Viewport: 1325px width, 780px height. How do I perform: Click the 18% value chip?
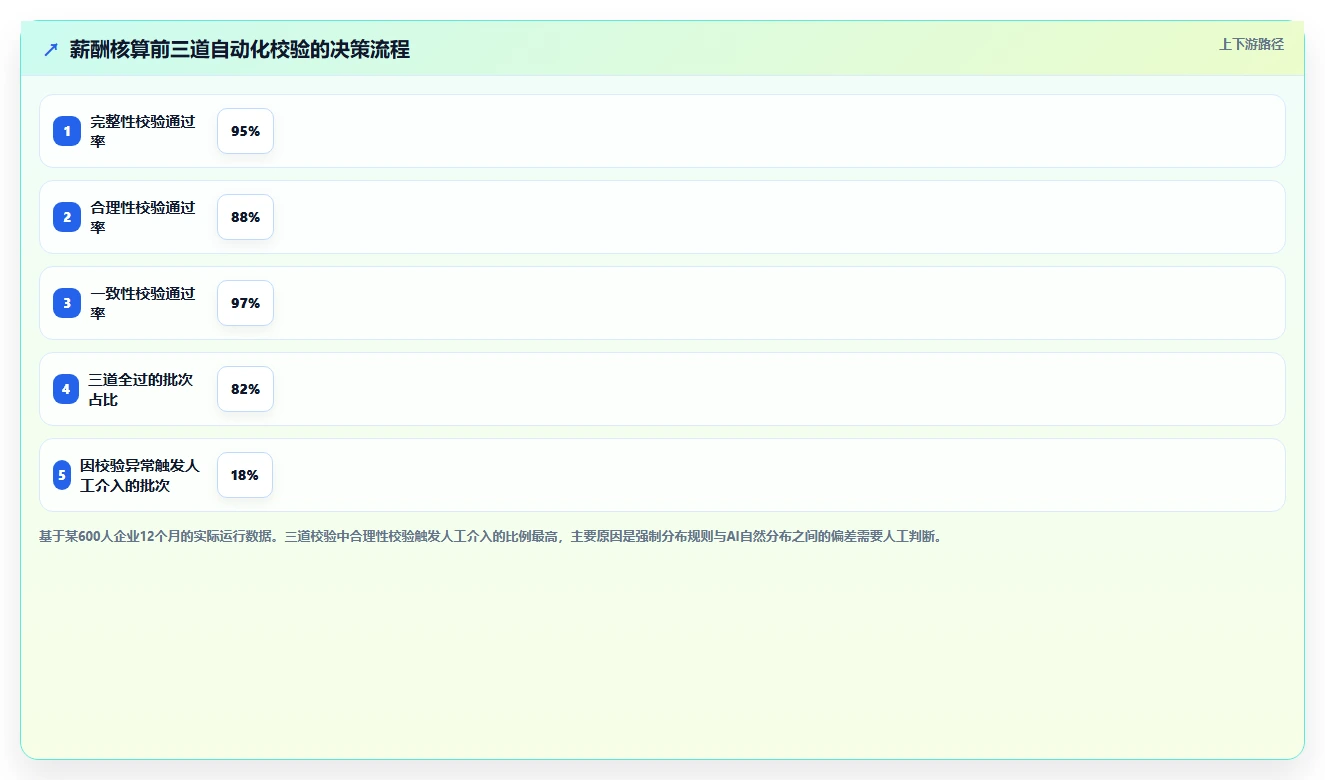click(245, 475)
